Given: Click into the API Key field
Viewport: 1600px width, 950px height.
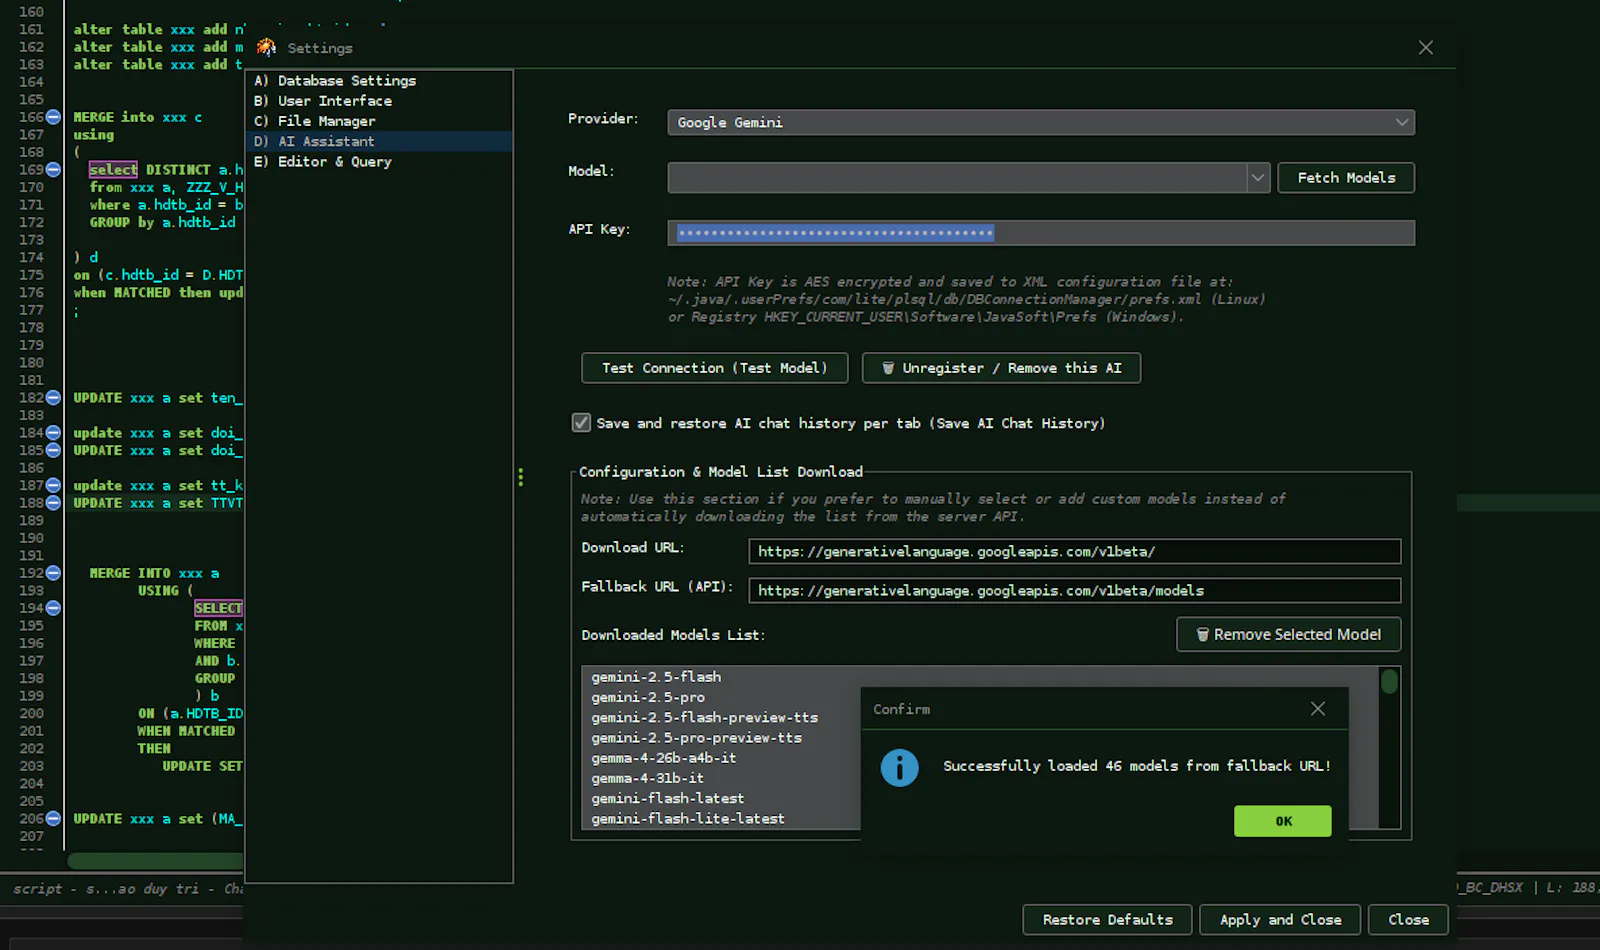Looking at the screenshot, I should click(1041, 233).
